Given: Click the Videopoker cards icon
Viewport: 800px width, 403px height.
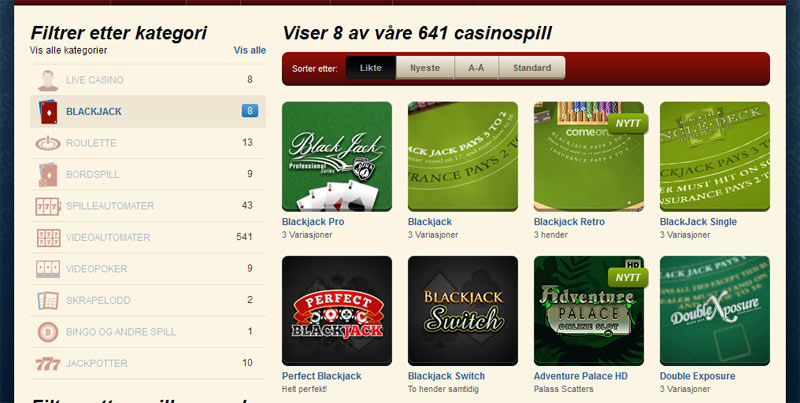Looking at the screenshot, I should [x=48, y=269].
